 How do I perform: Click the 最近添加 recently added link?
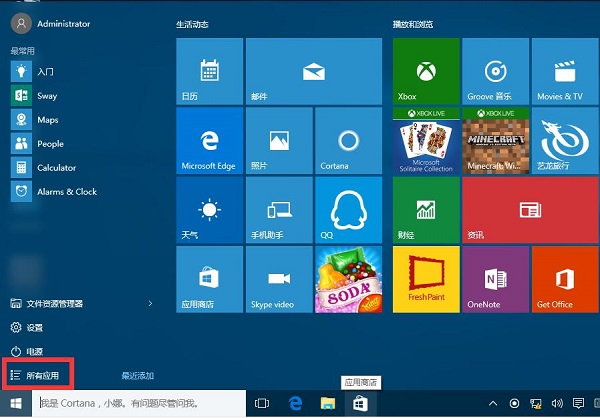point(137,376)
